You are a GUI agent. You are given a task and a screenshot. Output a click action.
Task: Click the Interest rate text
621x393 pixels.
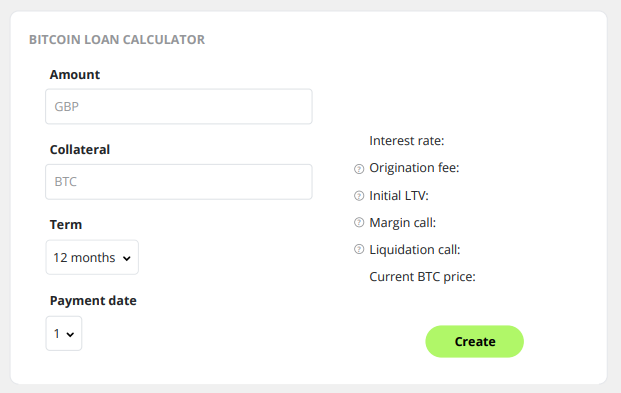tap(407, 141)
